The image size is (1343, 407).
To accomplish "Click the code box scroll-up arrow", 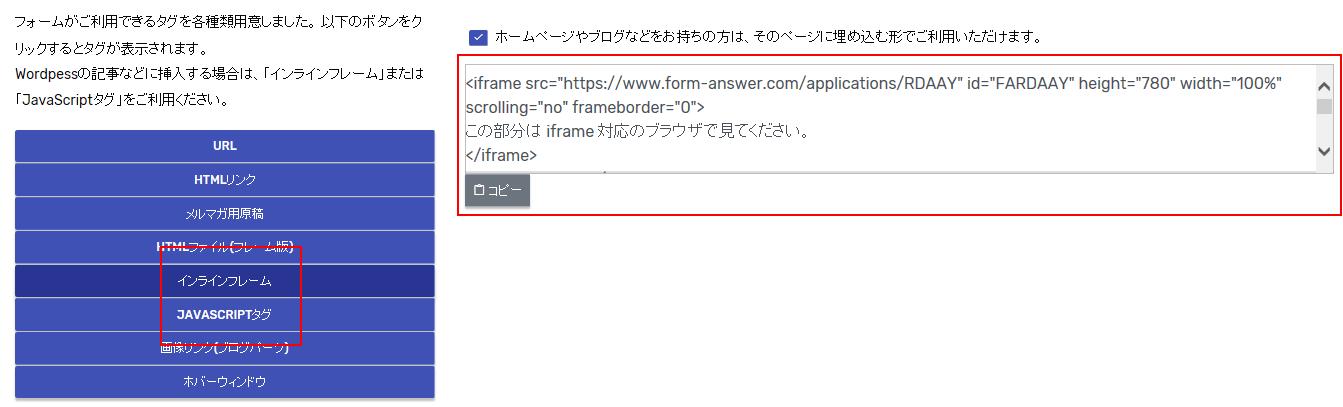I will [1324, 85].
